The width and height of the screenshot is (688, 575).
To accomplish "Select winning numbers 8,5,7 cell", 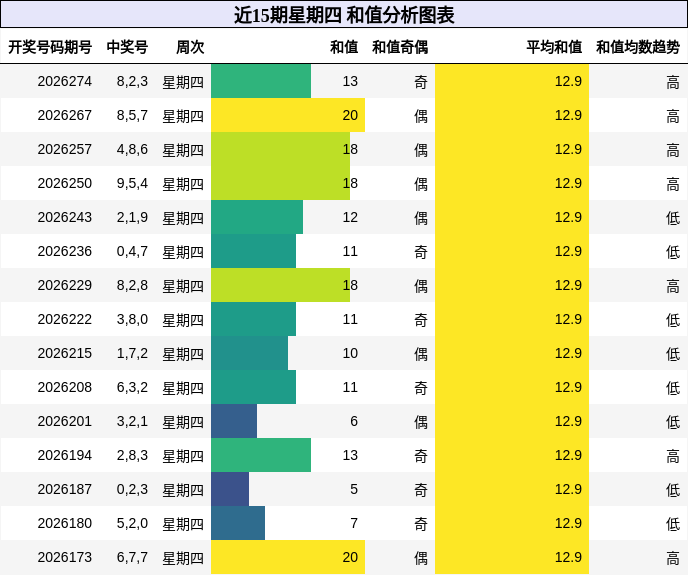I will pyautogui.click(x=132, y=115).
